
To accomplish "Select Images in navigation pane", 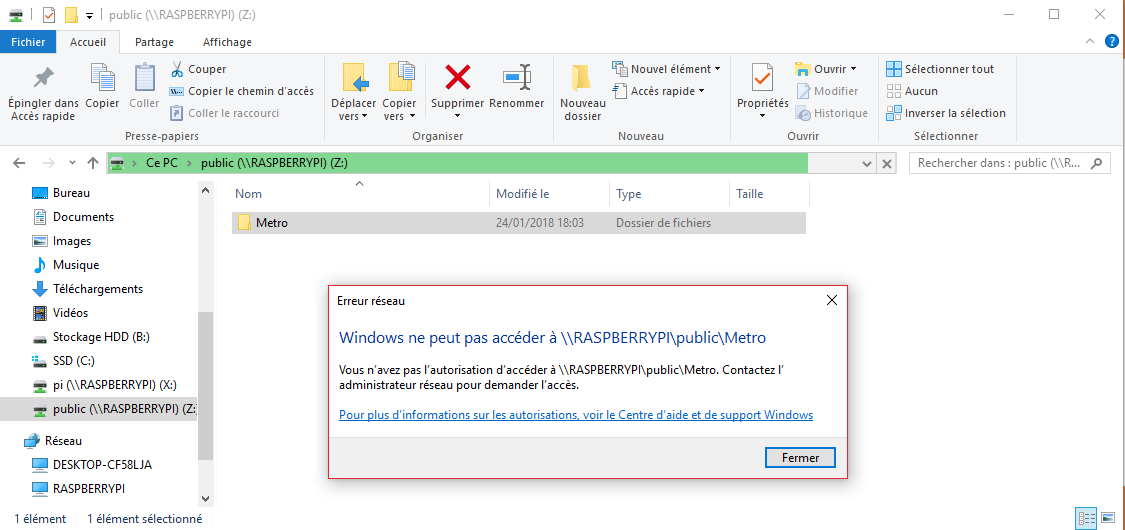I will (72, 241).
